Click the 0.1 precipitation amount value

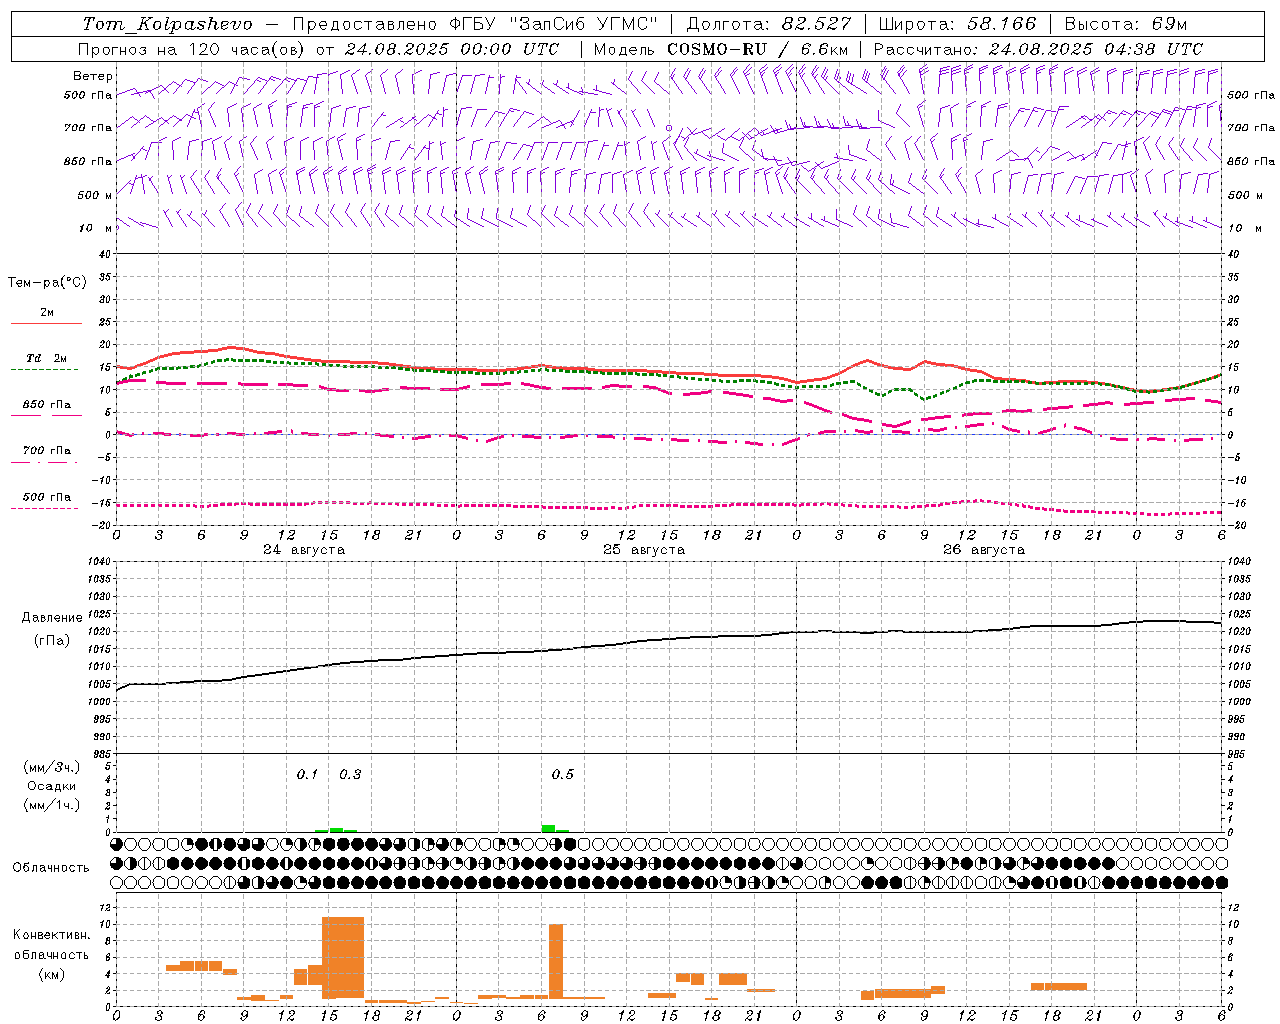point(307,775)
